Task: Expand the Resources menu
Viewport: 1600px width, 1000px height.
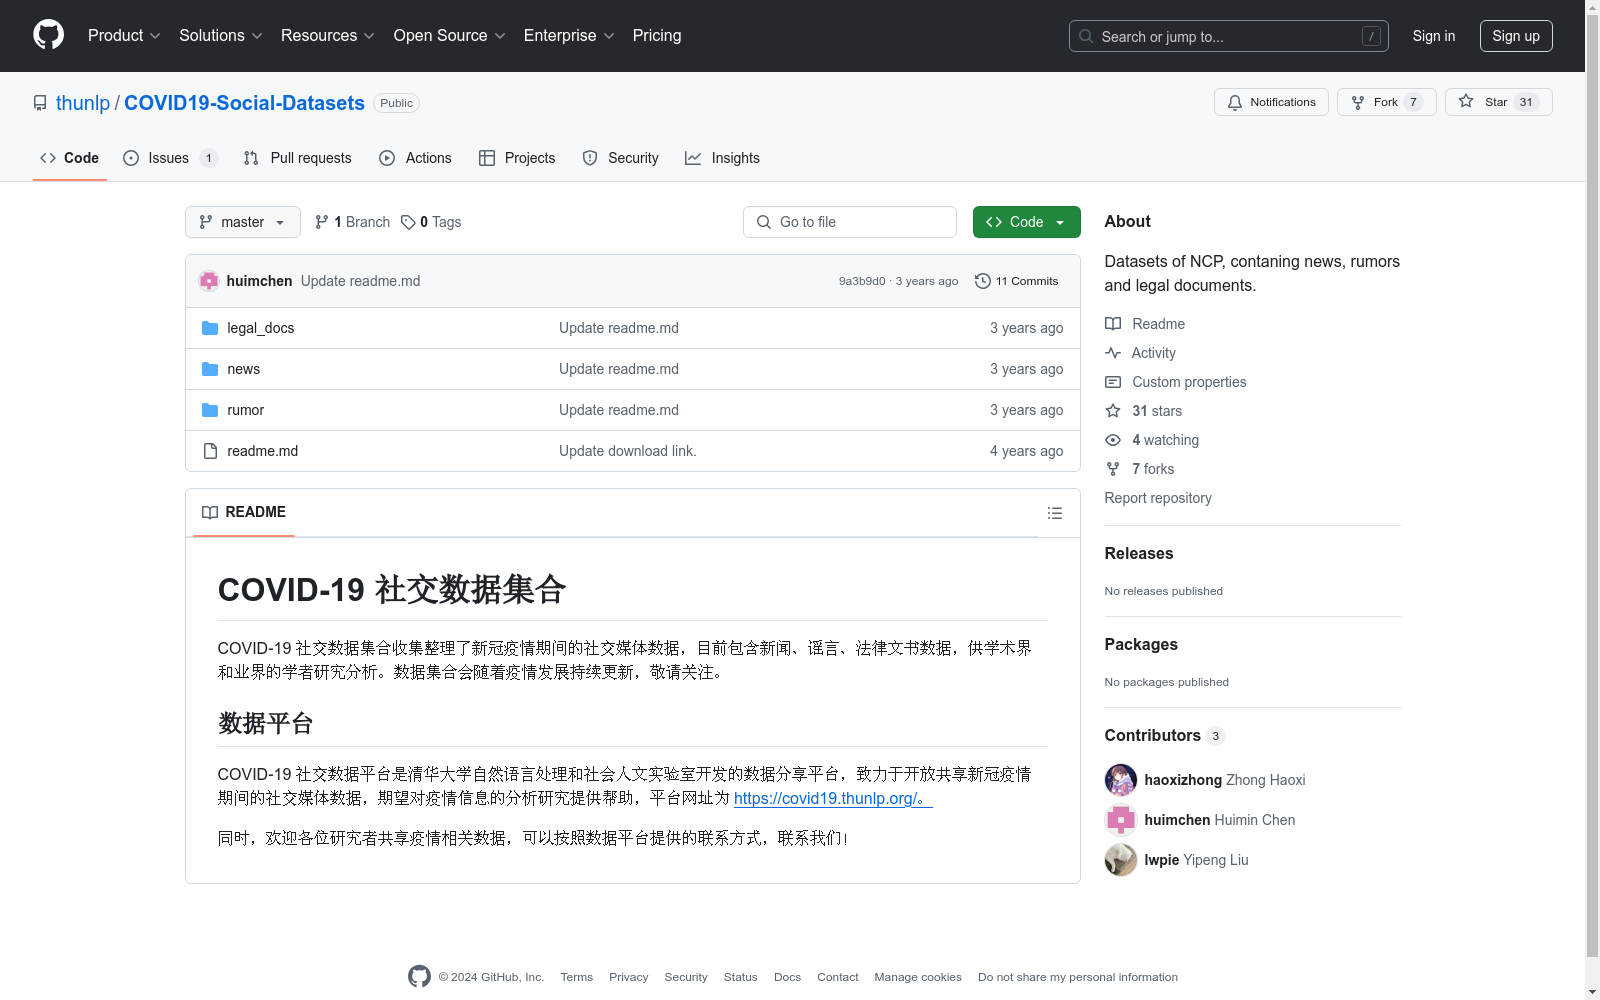Action: [x=328, y=35]
